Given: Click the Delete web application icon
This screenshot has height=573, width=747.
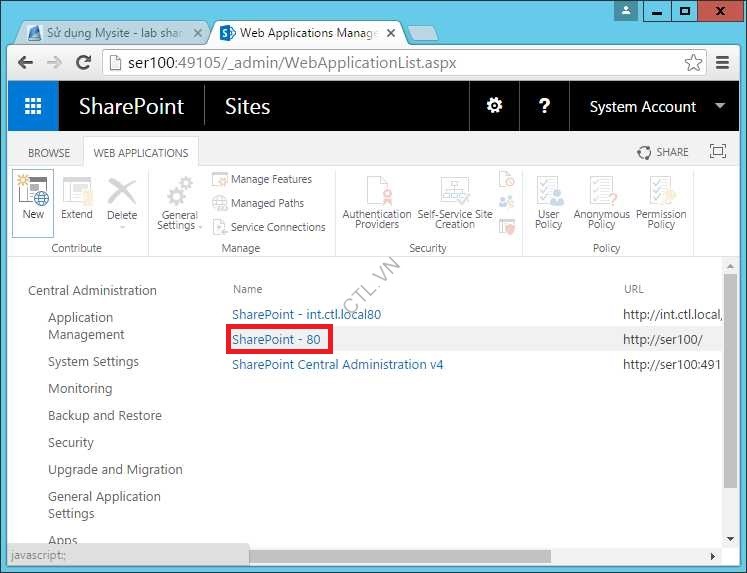Looking at the screenshot, I should [122, 200].
